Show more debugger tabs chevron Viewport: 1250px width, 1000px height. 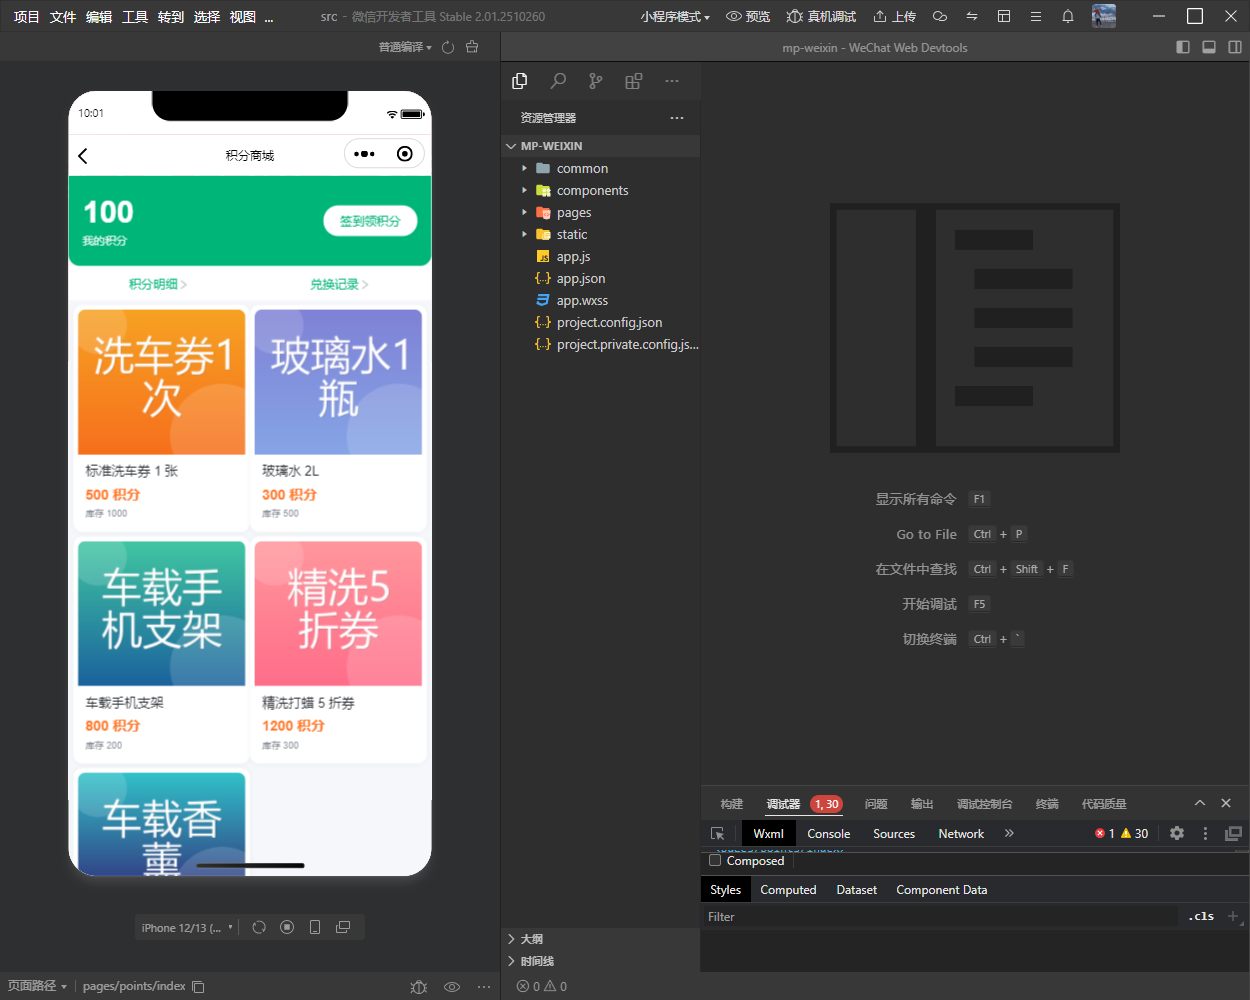(x=1009, y=833)
